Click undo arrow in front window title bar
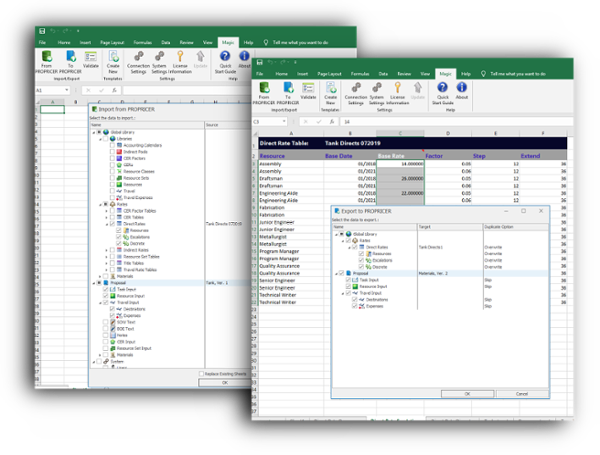 [271, 62]
